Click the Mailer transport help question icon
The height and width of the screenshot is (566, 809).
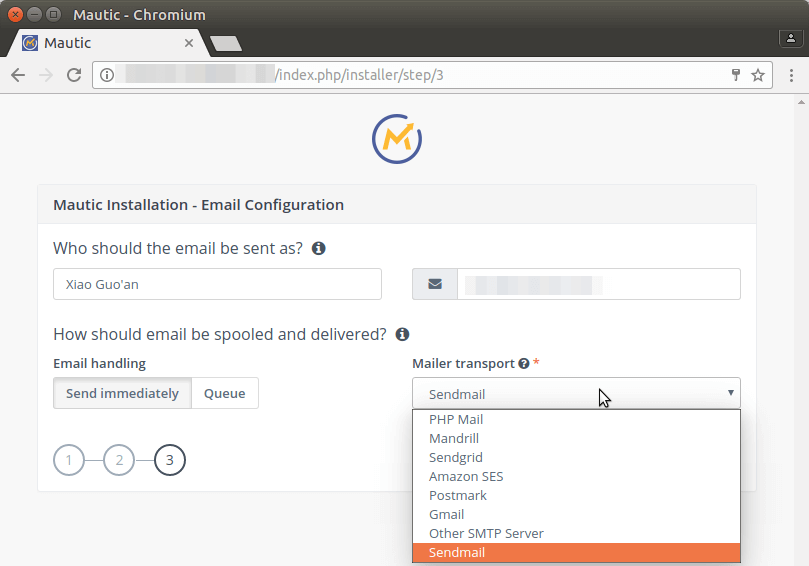[x=523, y=364]
